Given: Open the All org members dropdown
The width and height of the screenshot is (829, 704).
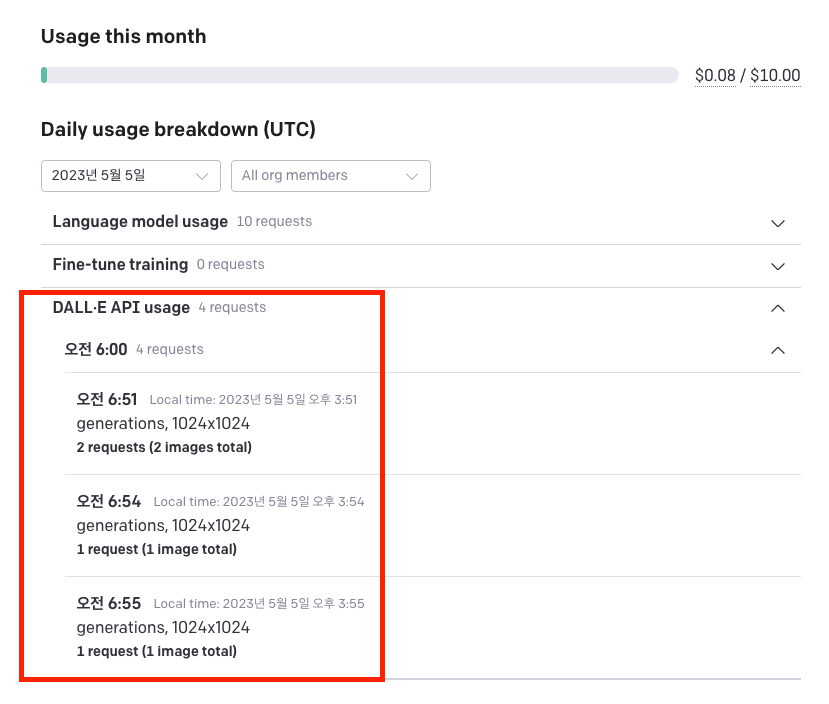Looking at the screenshot, I should pyautogui.click(x=330, y=176).
